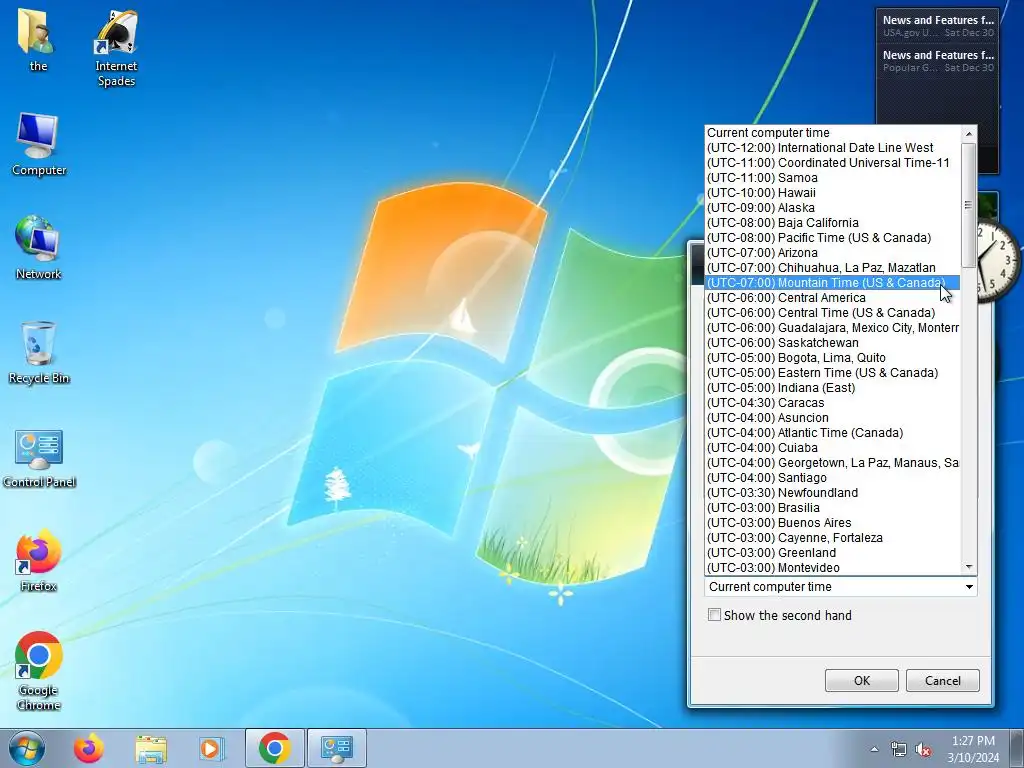This screenshot has height=768, width=1024.
Task: Select Newfoundland time zone
Action: pos(833,493)
